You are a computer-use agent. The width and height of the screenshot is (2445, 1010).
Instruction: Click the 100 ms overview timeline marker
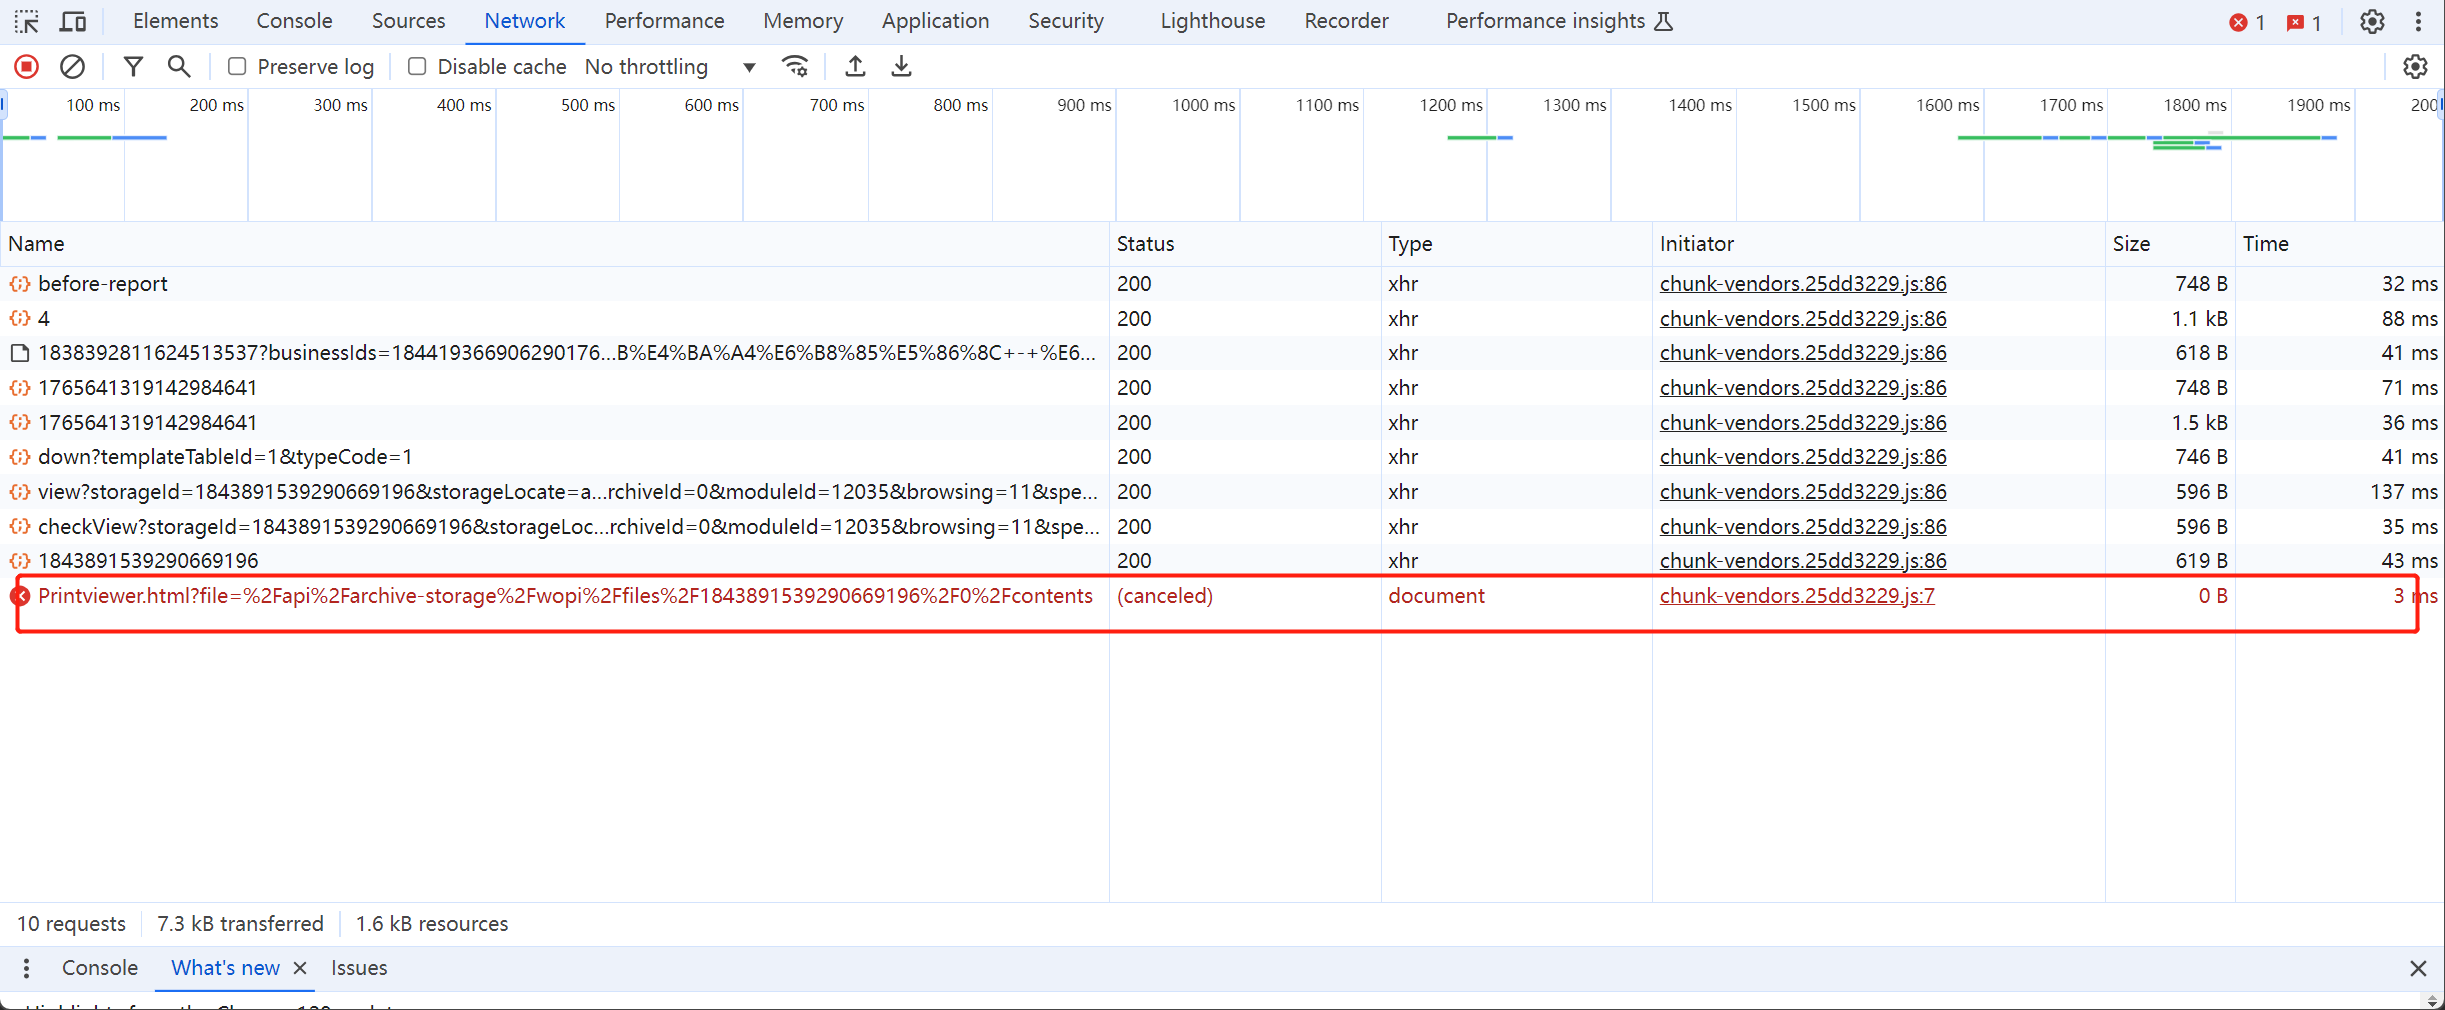92,105
